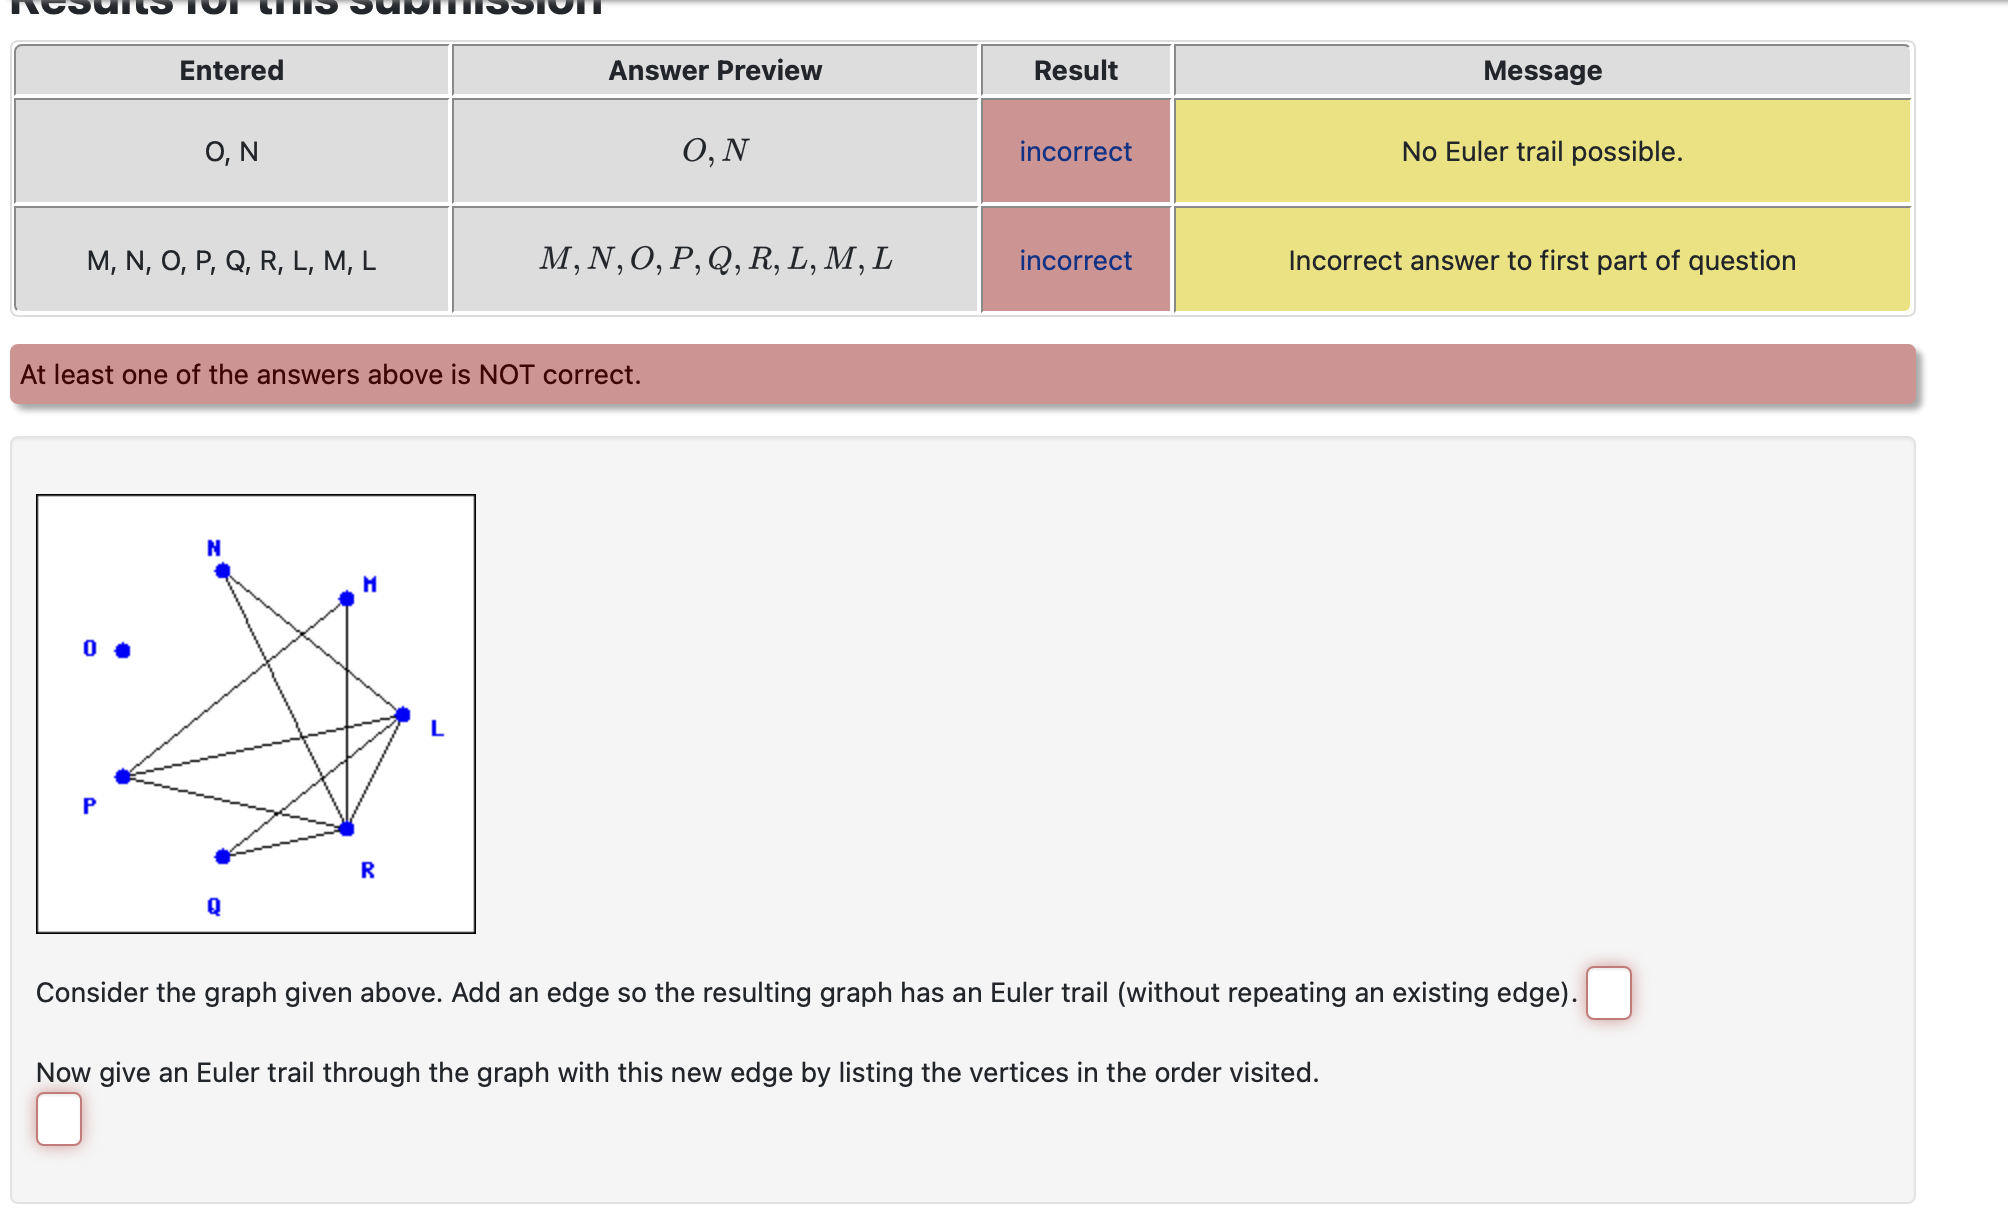
Task: Click vertex R dot in the graph
Action: [346, 829]
